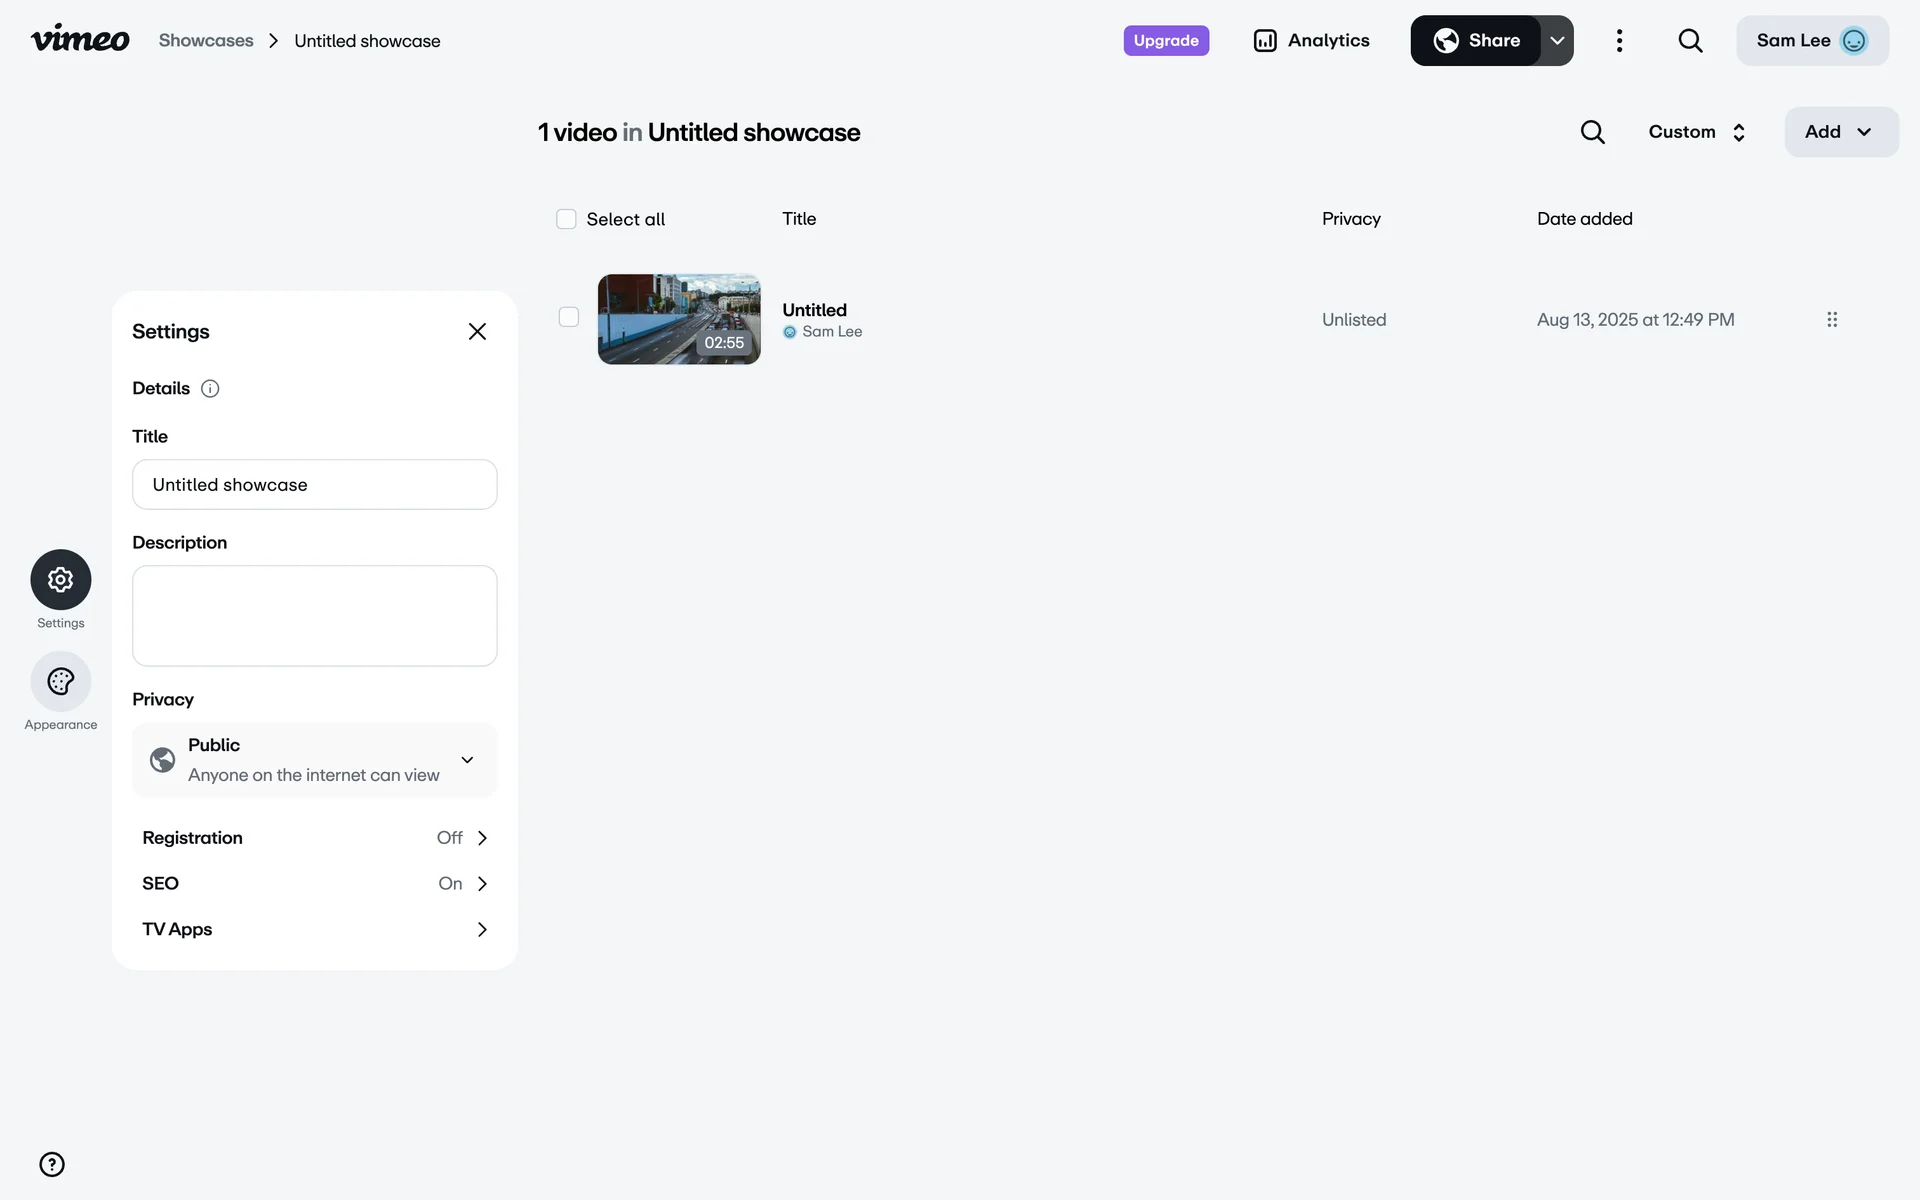1920x1200 pixels.
Task: Click the Upgrade button
Action: pos(1166,41)
